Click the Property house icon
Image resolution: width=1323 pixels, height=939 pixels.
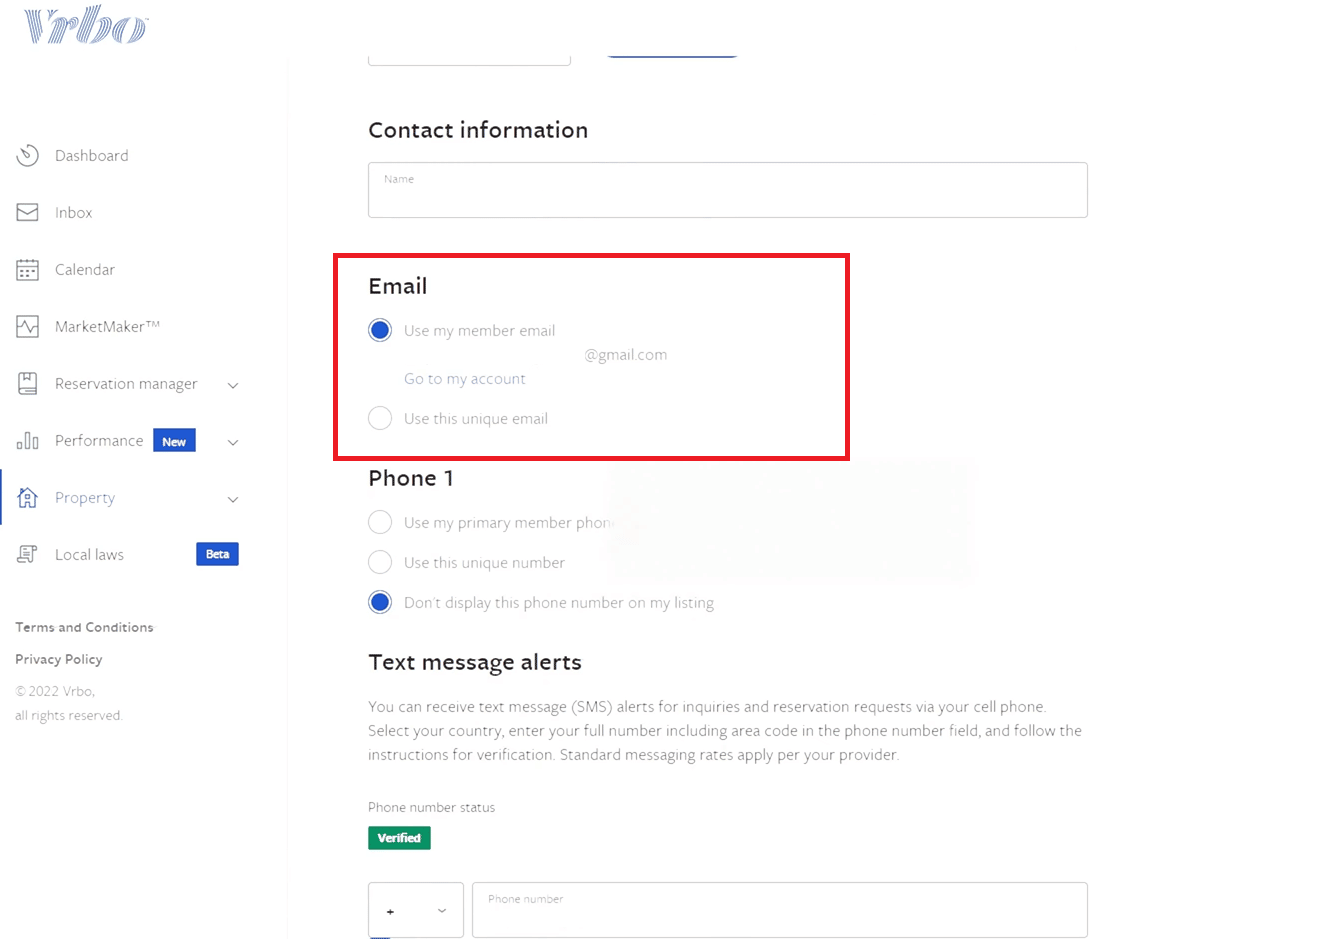point(27,497)
